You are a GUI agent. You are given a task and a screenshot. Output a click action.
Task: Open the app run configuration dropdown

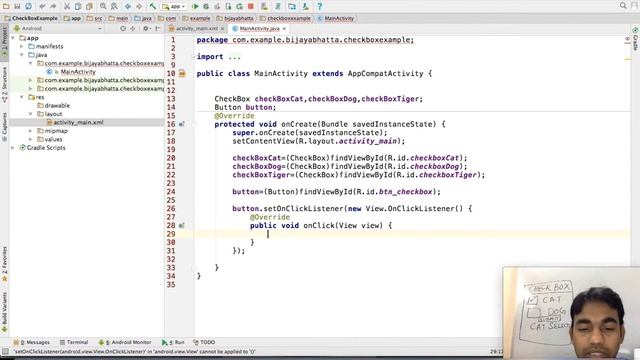click(174, 6)
